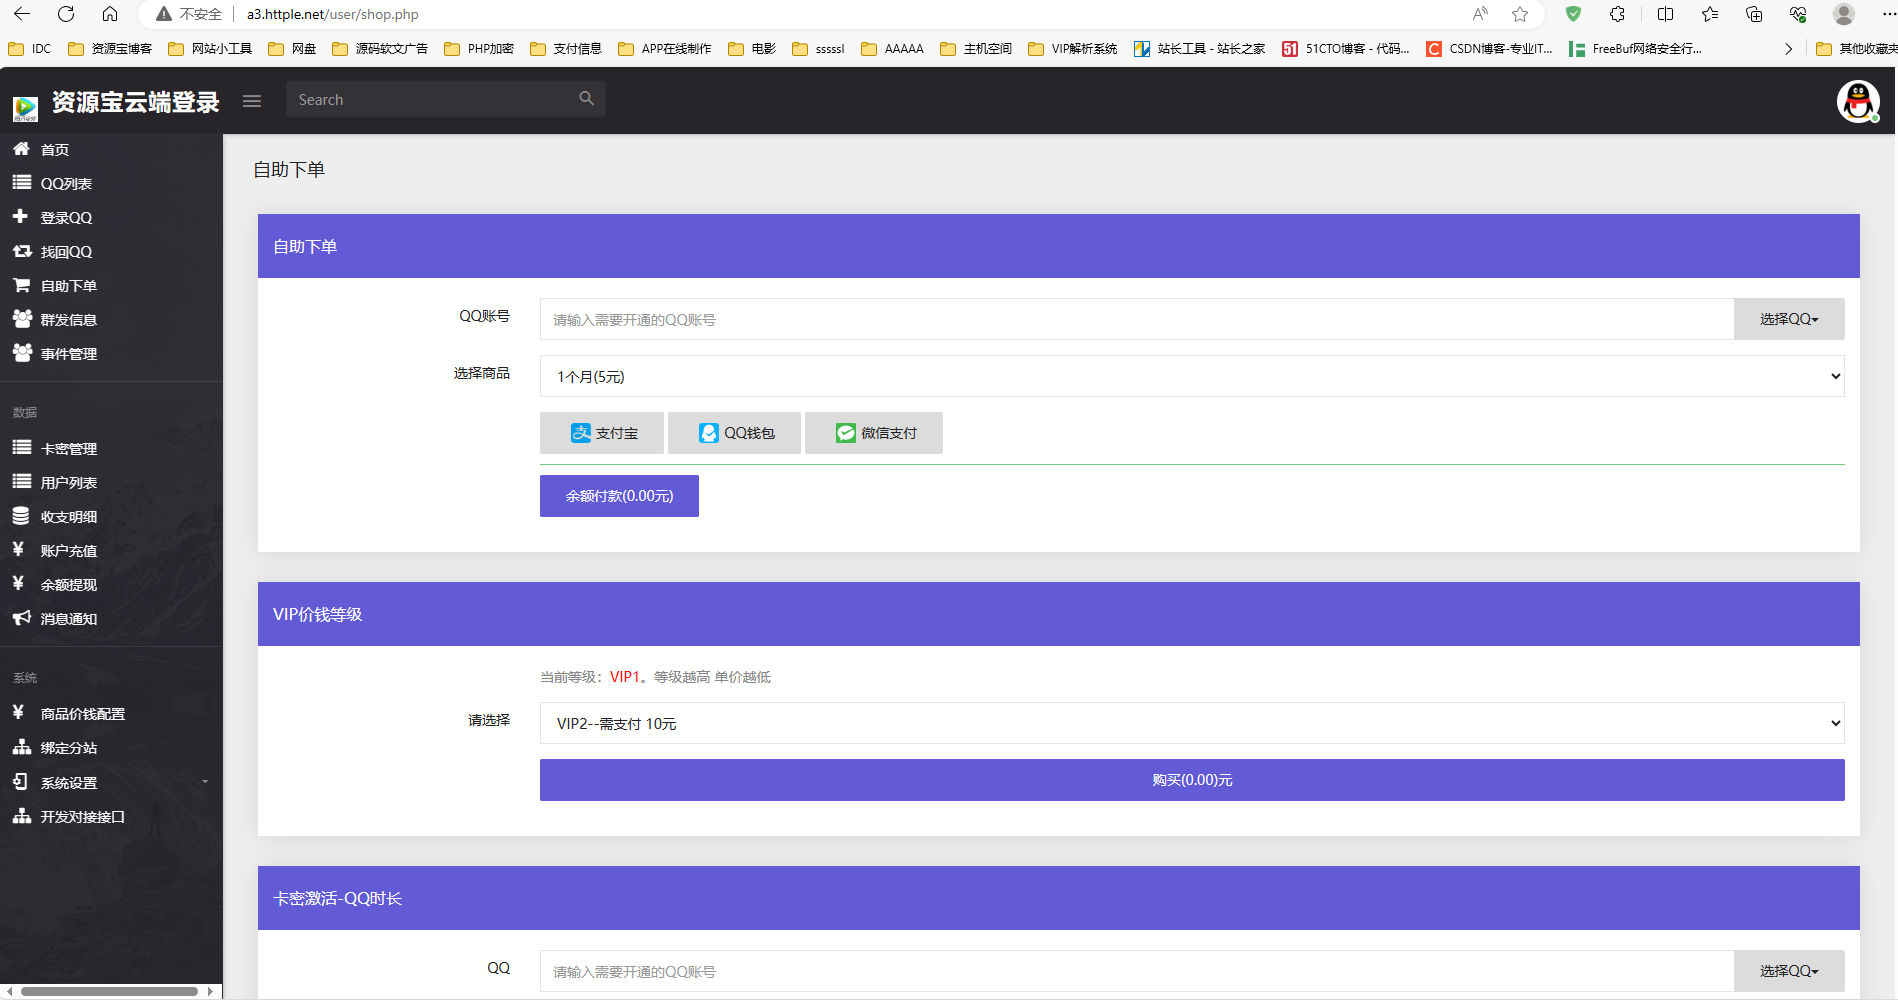Open the IDC bookmark folder
1898x1000 pixels.
[29, 48]
